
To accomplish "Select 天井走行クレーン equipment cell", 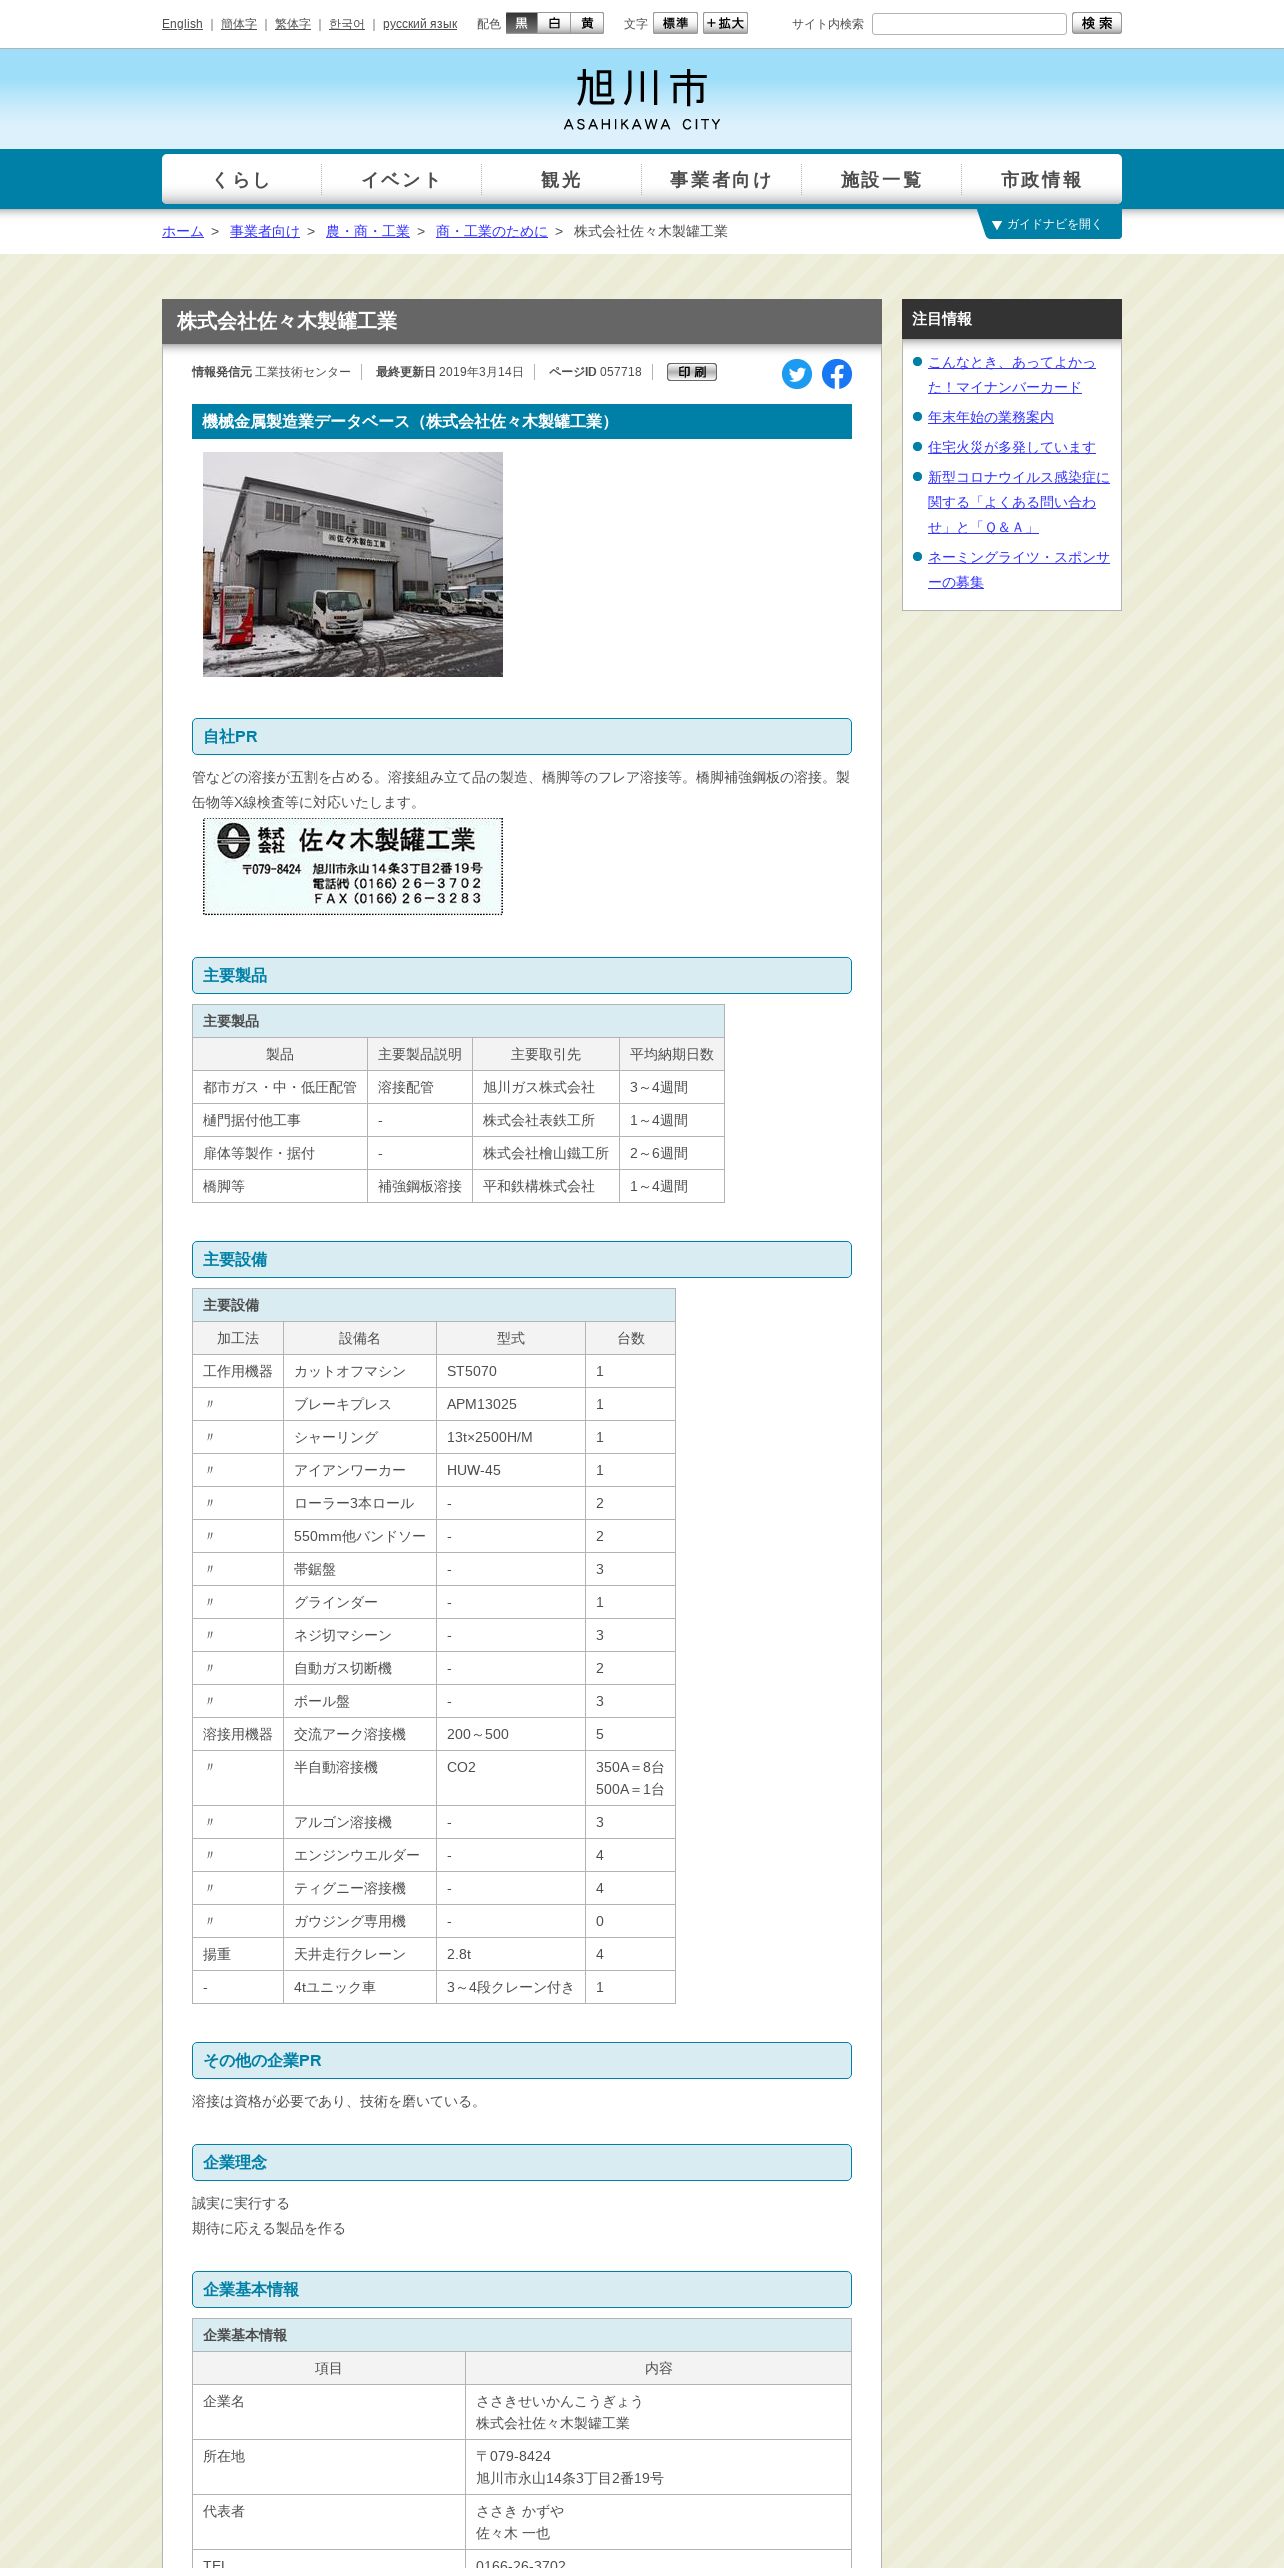I will click(x=360, y=1954).
